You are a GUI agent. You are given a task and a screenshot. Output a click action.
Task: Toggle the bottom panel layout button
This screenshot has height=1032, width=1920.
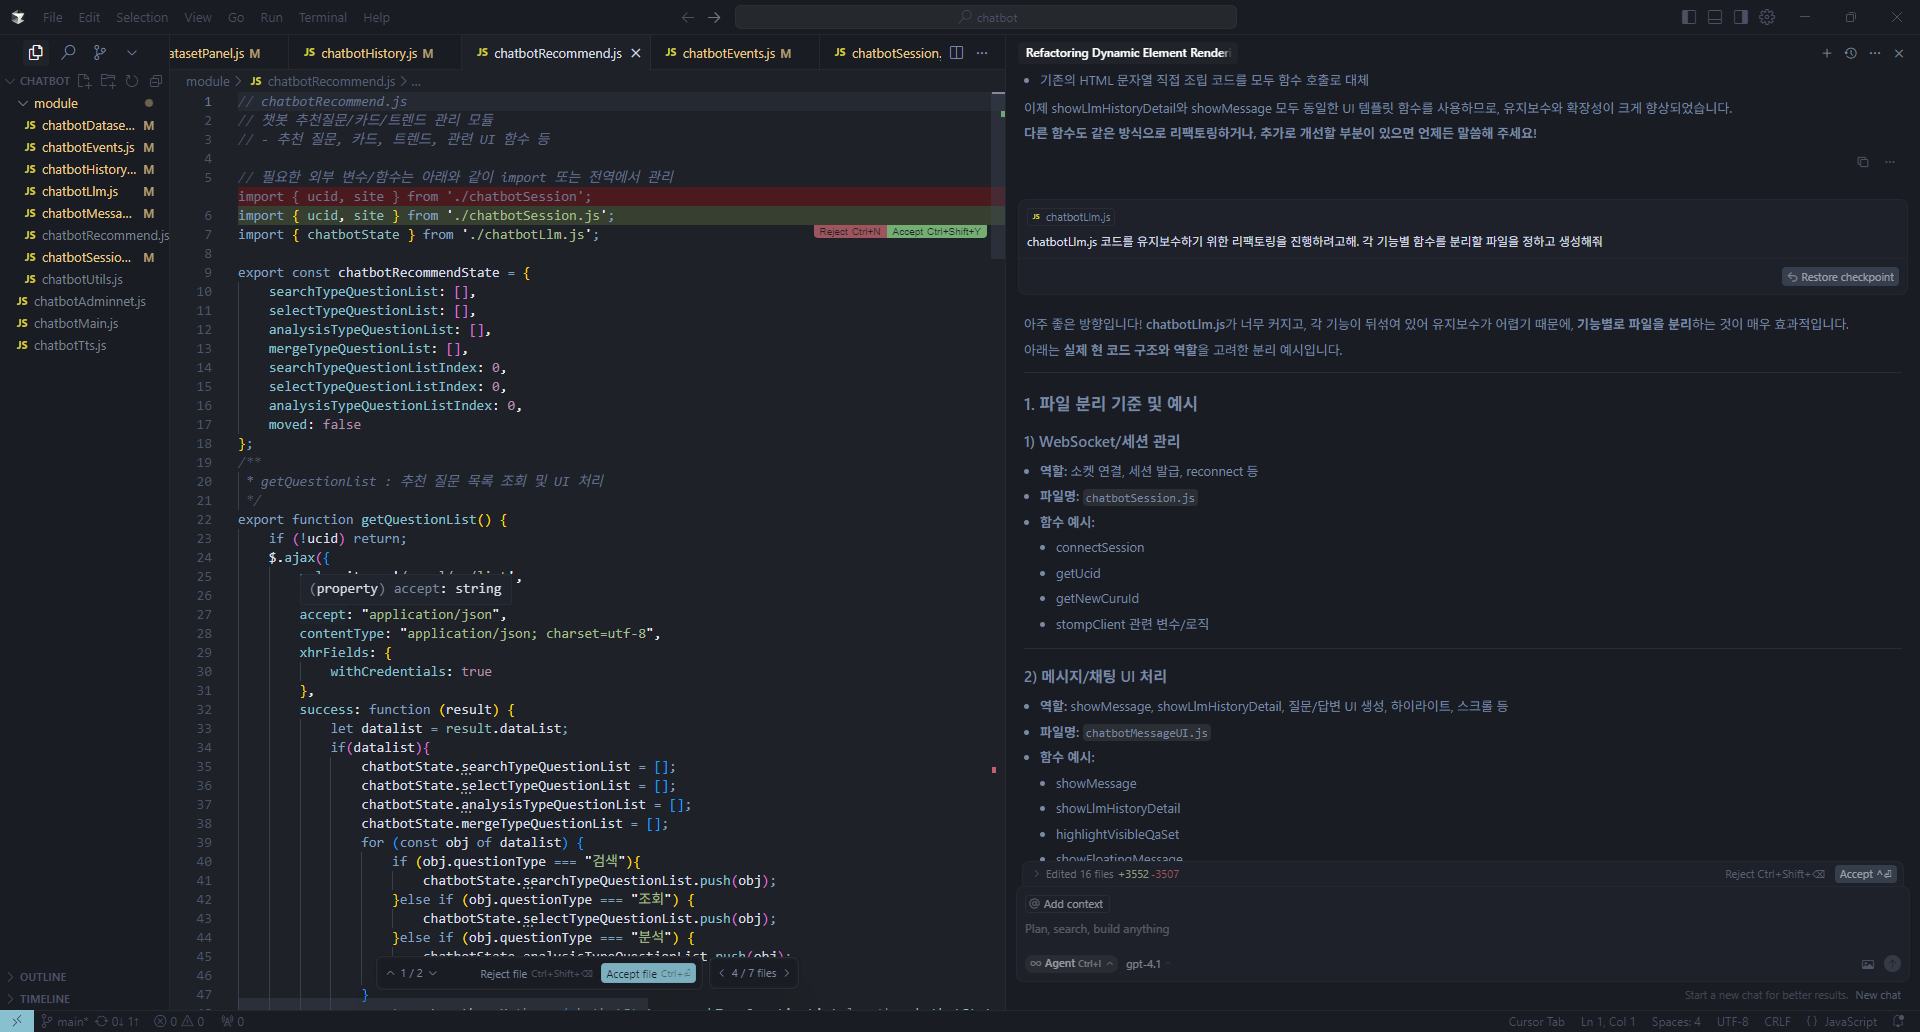click(x=1715, y=17)
